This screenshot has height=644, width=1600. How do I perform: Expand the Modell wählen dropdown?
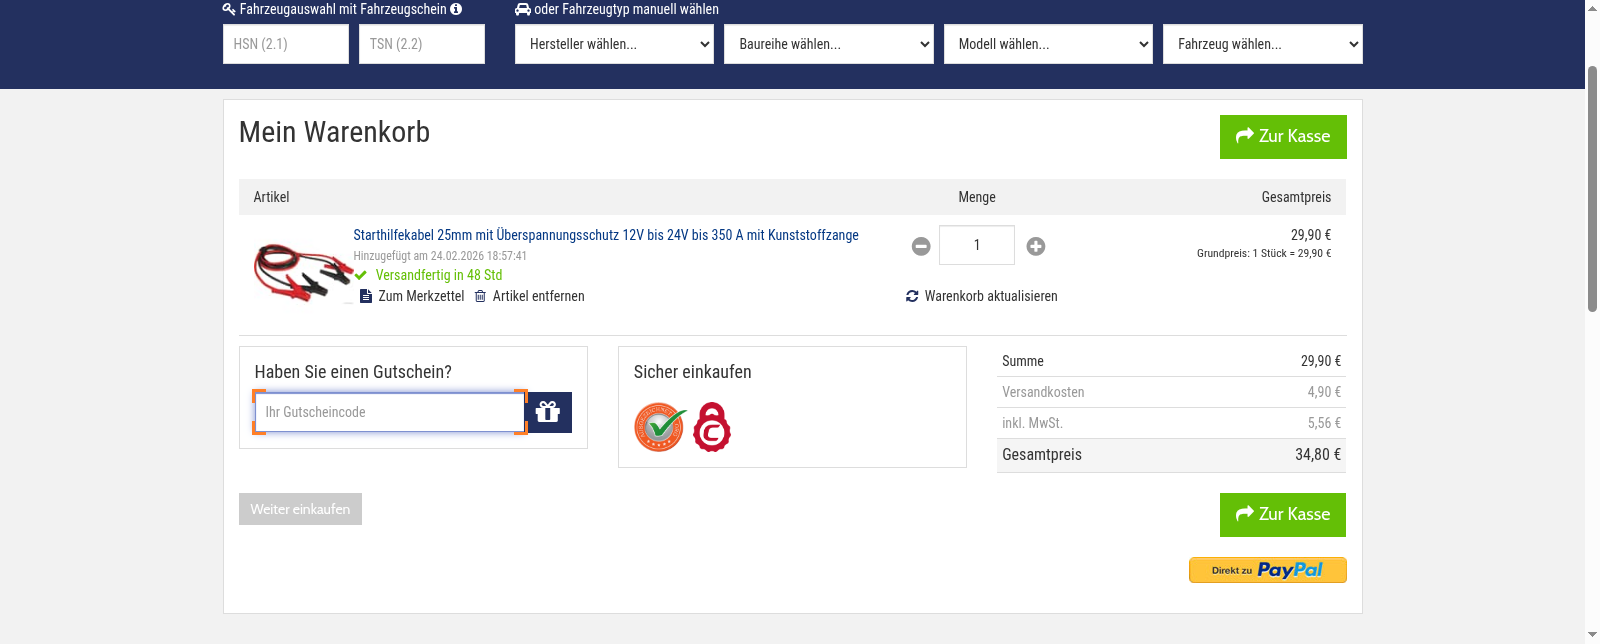(x=1048, y=44)
